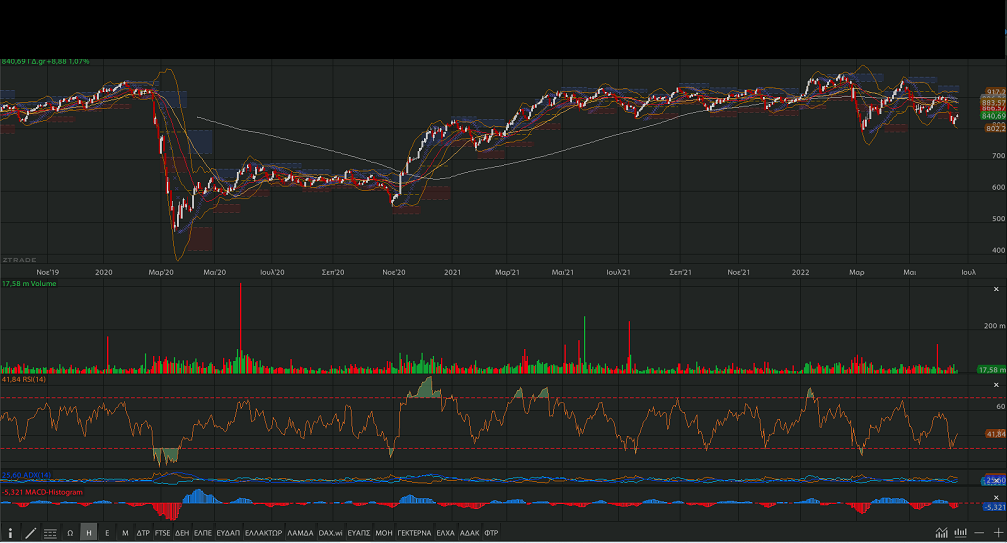Open the ΕΛΛΑΚΤΩΡ symbol tab
This screenshot has height=543, width=1007.
tap(263, 533)
